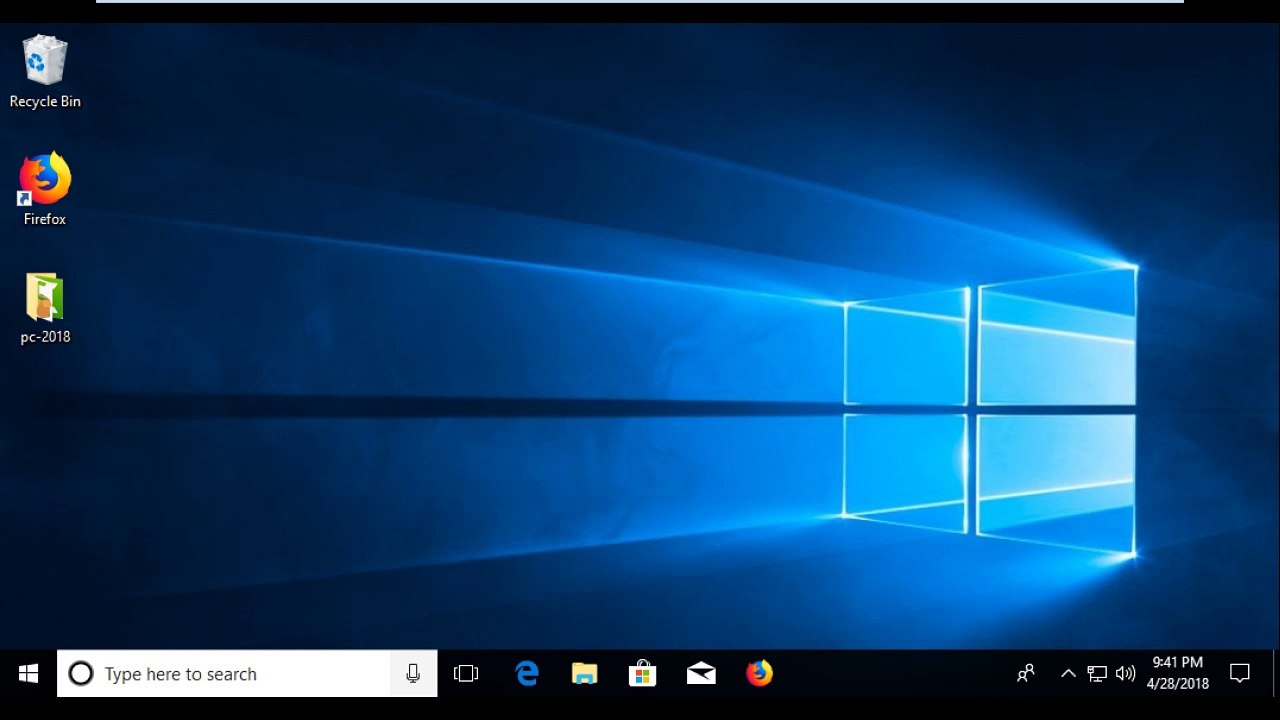
Task: Click the 'pc-2018' label text
Action: click(x=45, y=337)
